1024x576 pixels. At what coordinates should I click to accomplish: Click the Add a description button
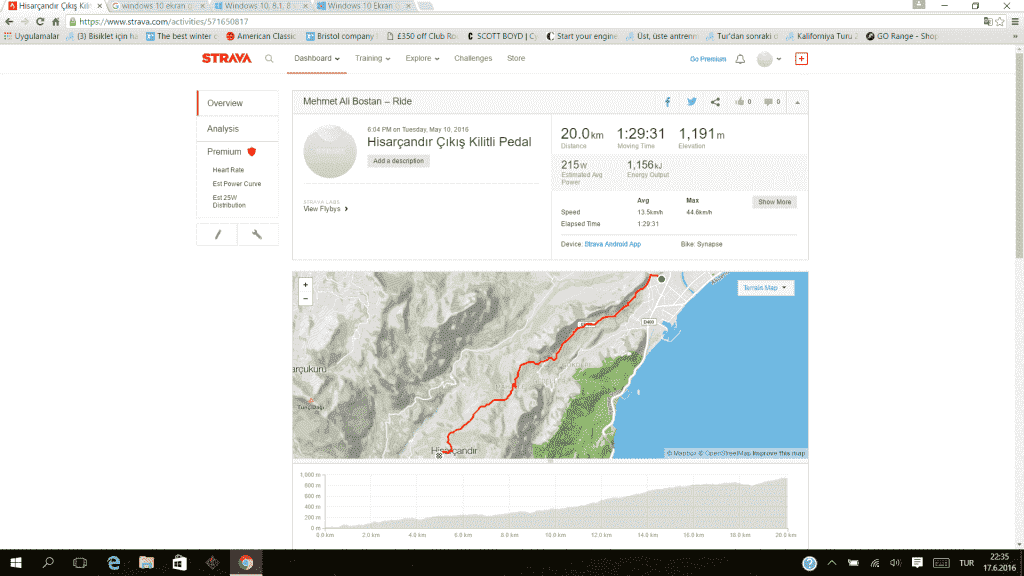(398, 161)
